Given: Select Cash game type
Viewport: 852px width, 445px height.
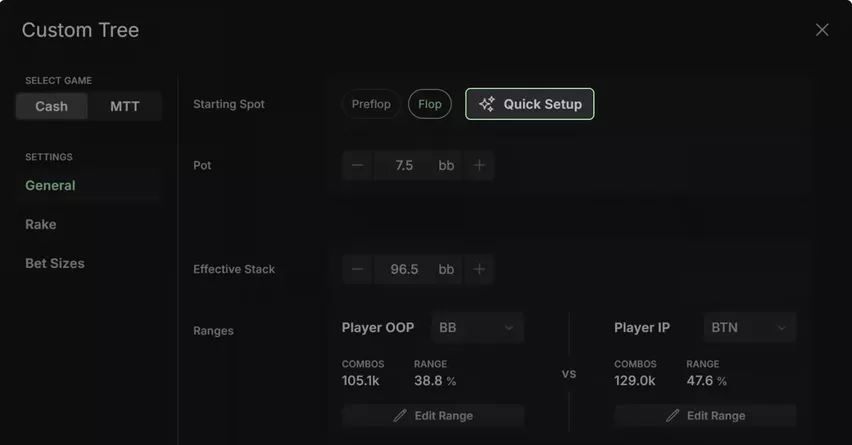Looking at the screenshot, I should 52,106.
